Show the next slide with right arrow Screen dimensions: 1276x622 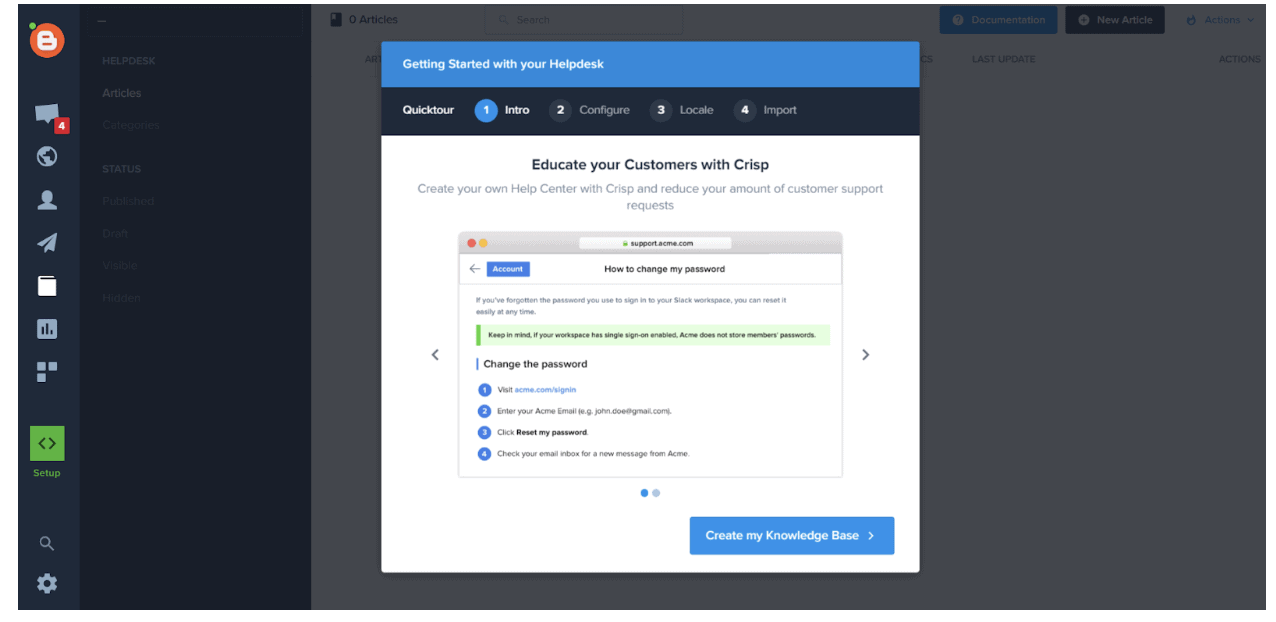[866, 355]
